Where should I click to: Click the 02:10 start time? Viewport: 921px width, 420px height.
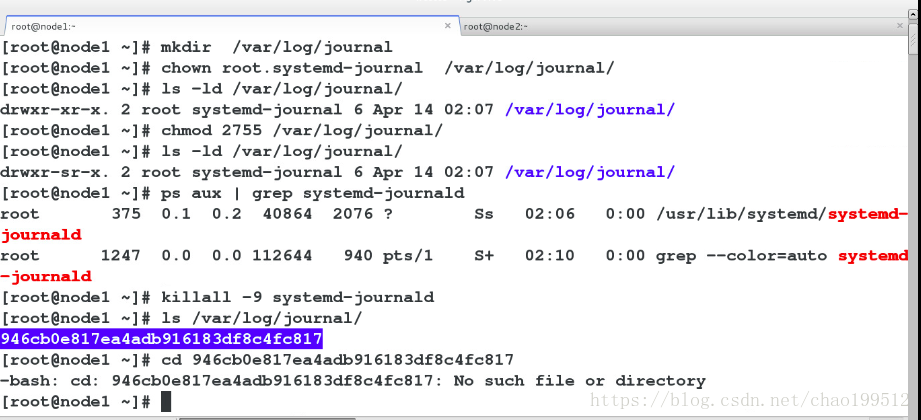click(x=549, y=256)
